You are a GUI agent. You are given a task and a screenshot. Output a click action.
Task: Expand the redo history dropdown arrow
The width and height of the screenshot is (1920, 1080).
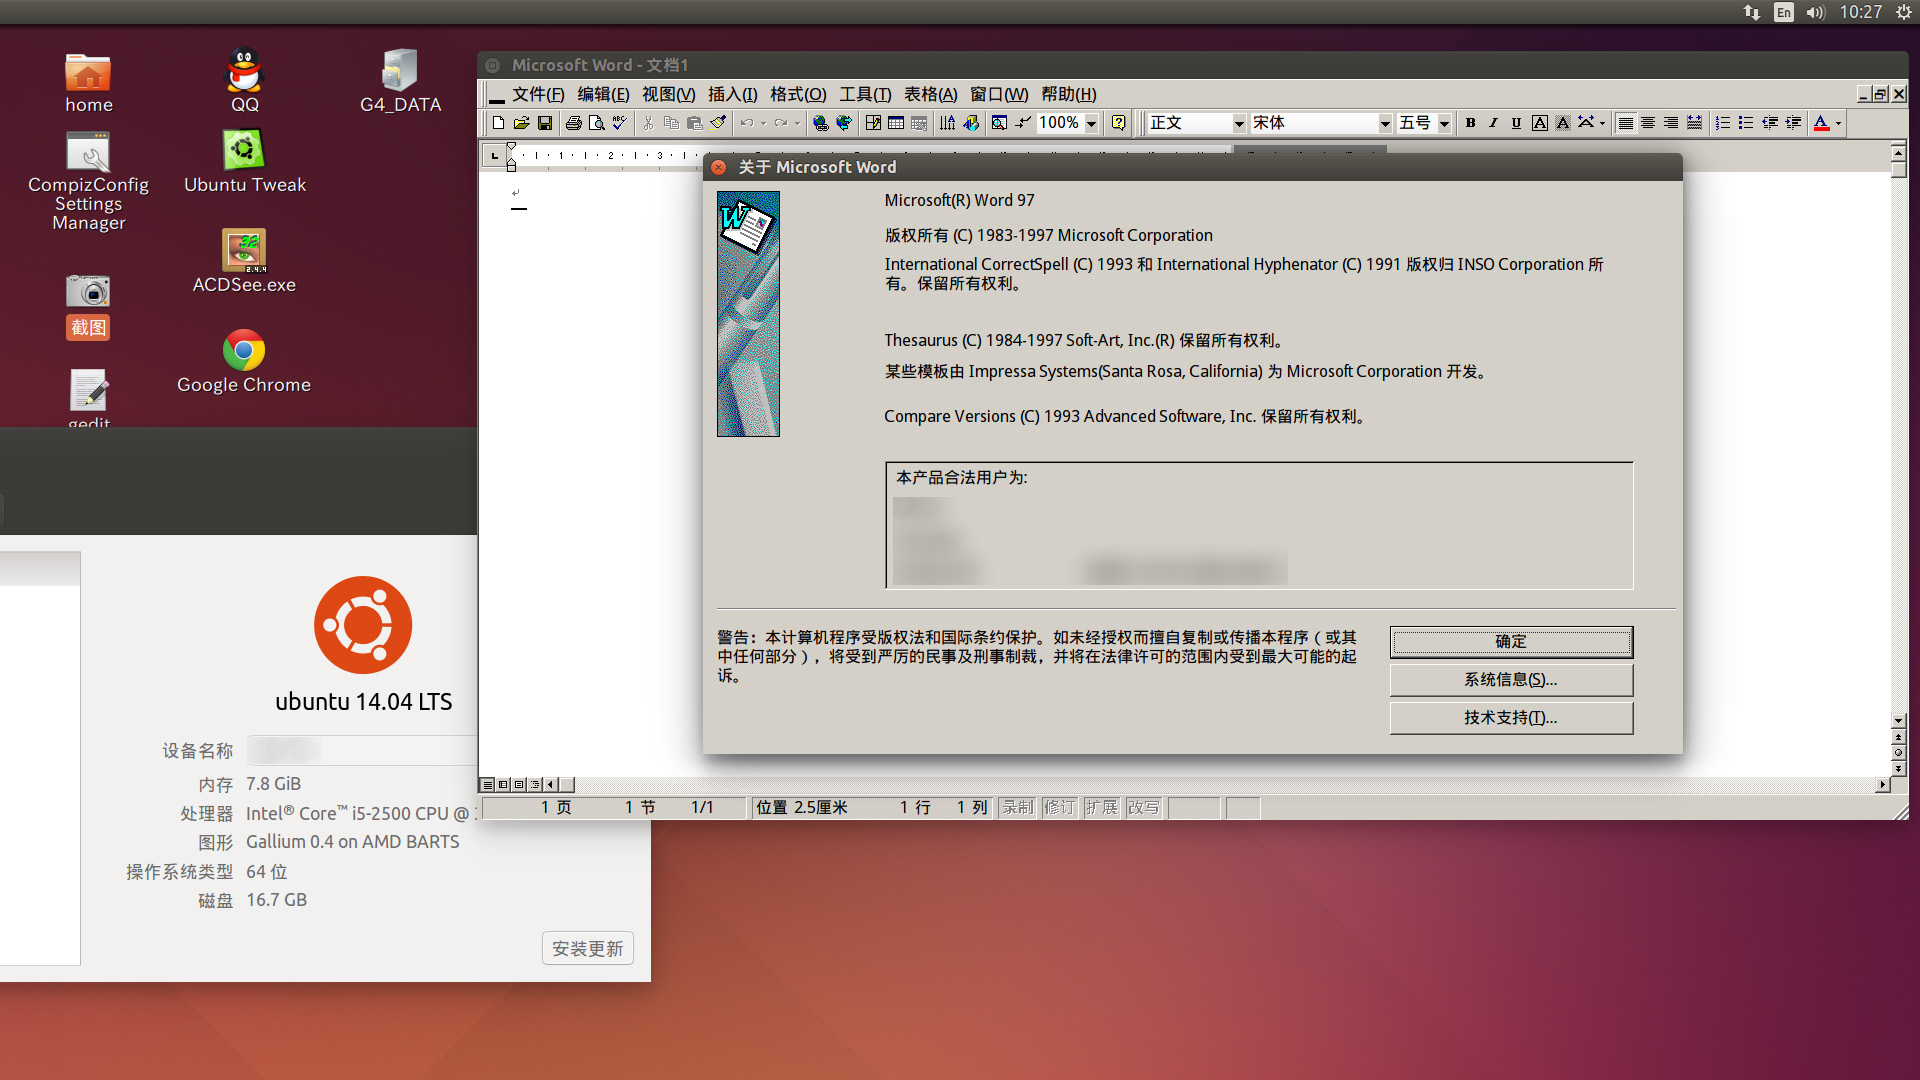pos(797,123)
